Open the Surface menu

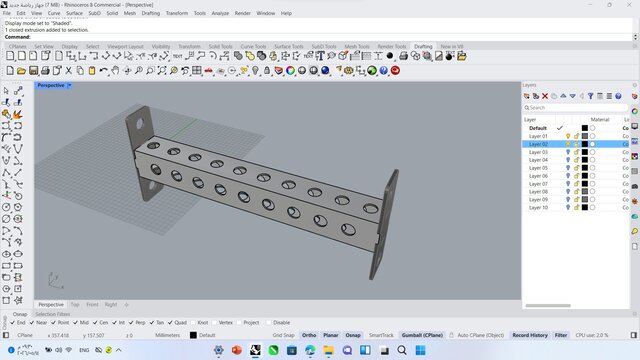point(74,13)
